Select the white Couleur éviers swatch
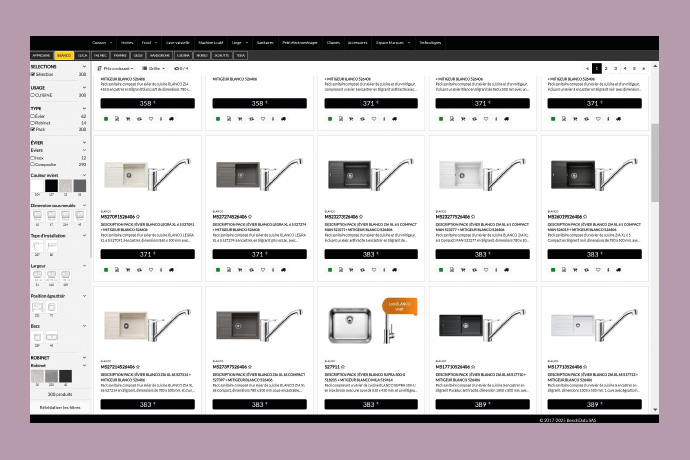The width and height of the screenshot is (690, 460). (x=37, y=185)
